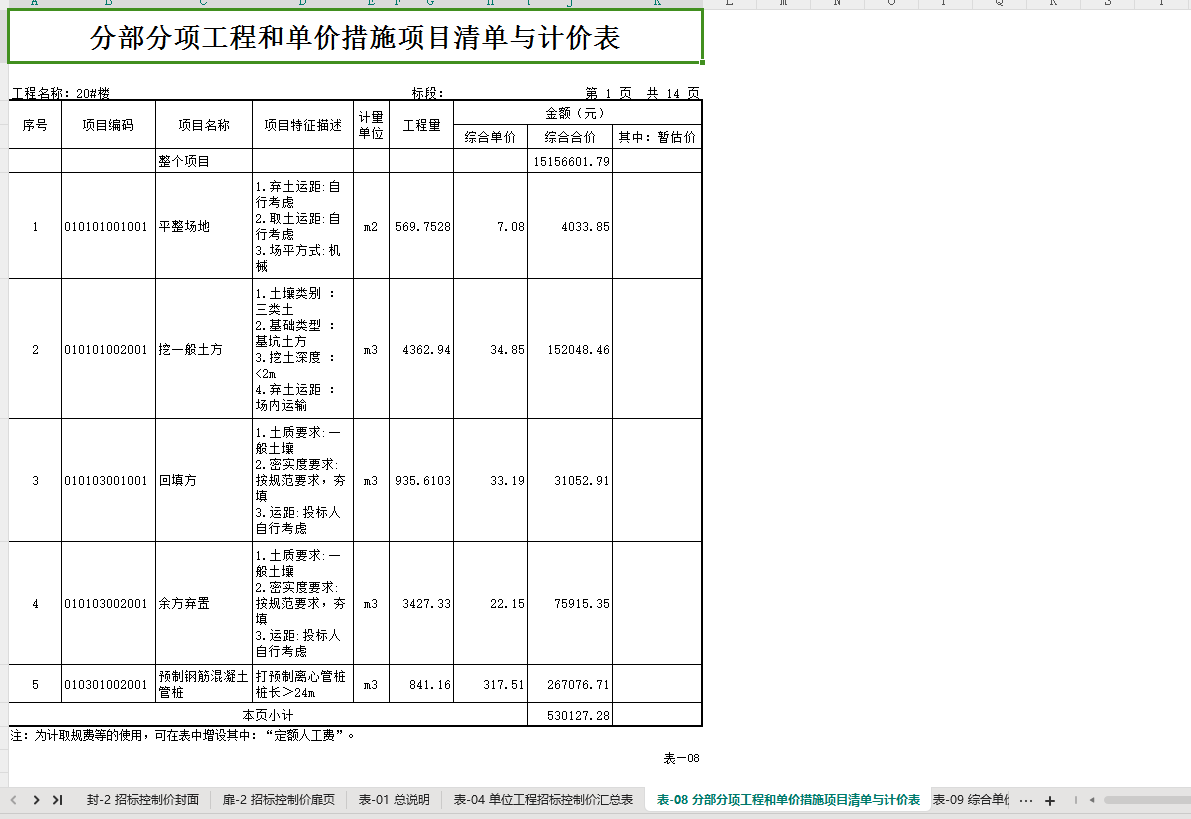Click the 序号 header cell

35,125
